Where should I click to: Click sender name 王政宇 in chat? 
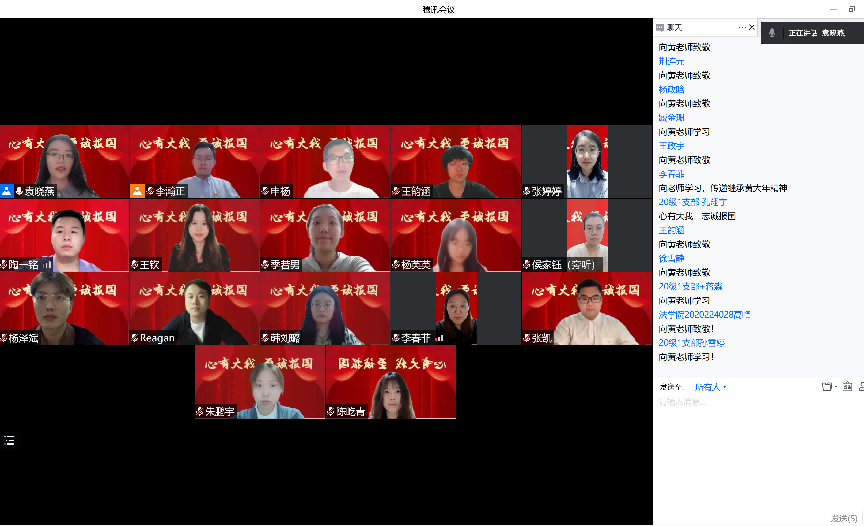click(x=671, y=146)
